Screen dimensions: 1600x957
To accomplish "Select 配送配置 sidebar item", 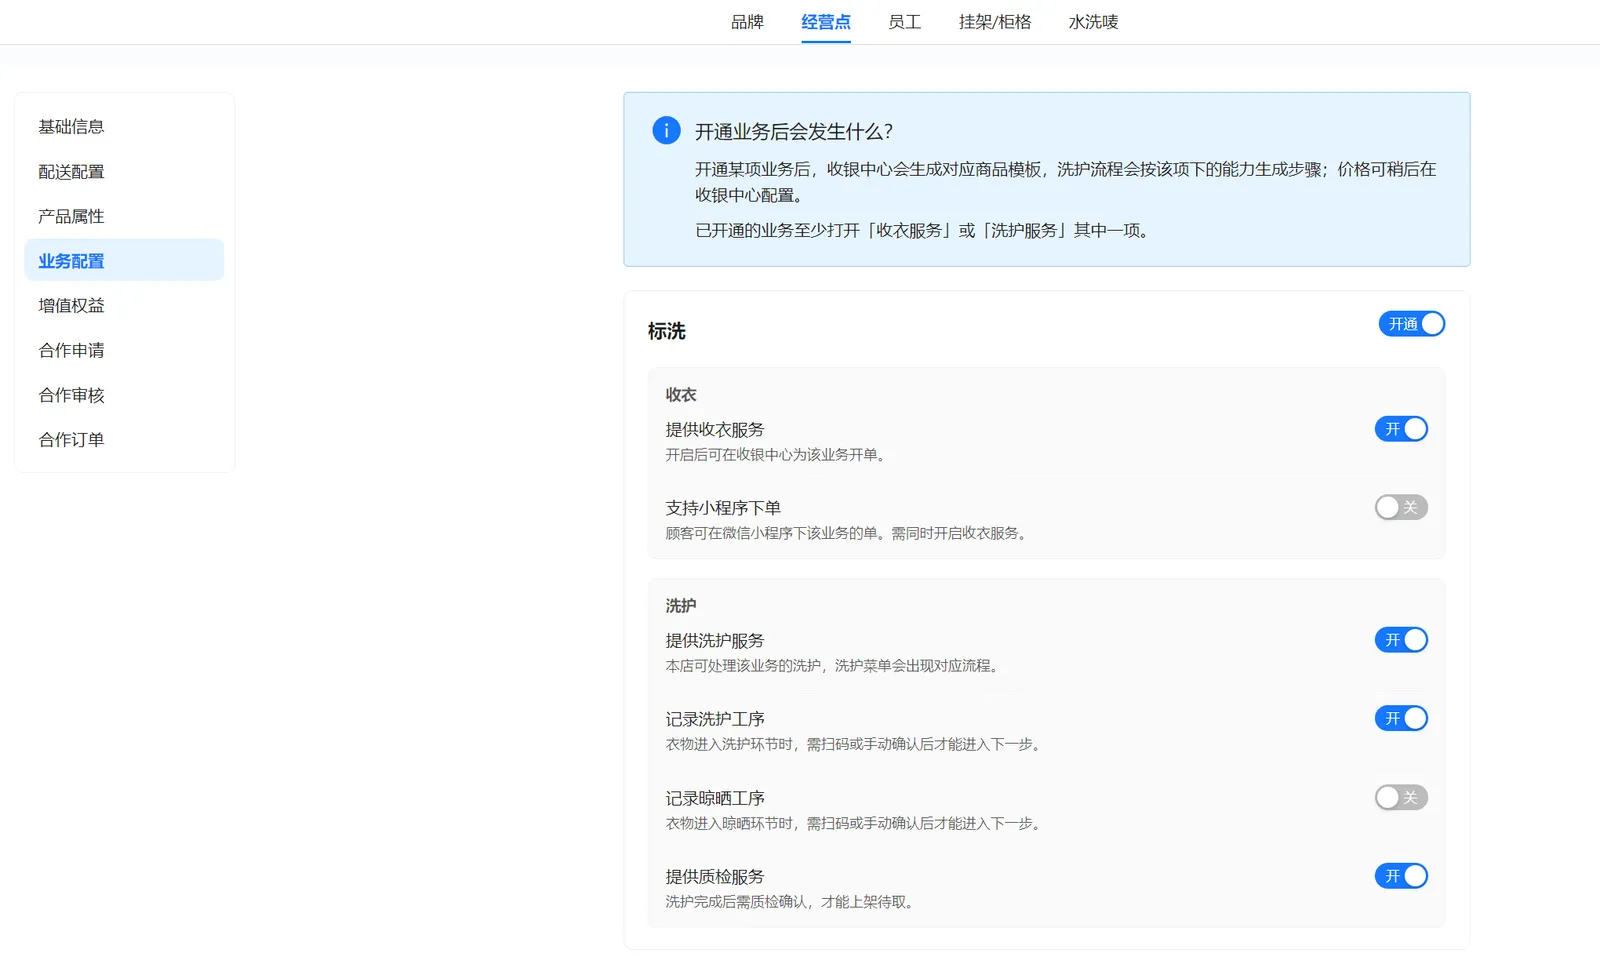I will coord(124,172).
